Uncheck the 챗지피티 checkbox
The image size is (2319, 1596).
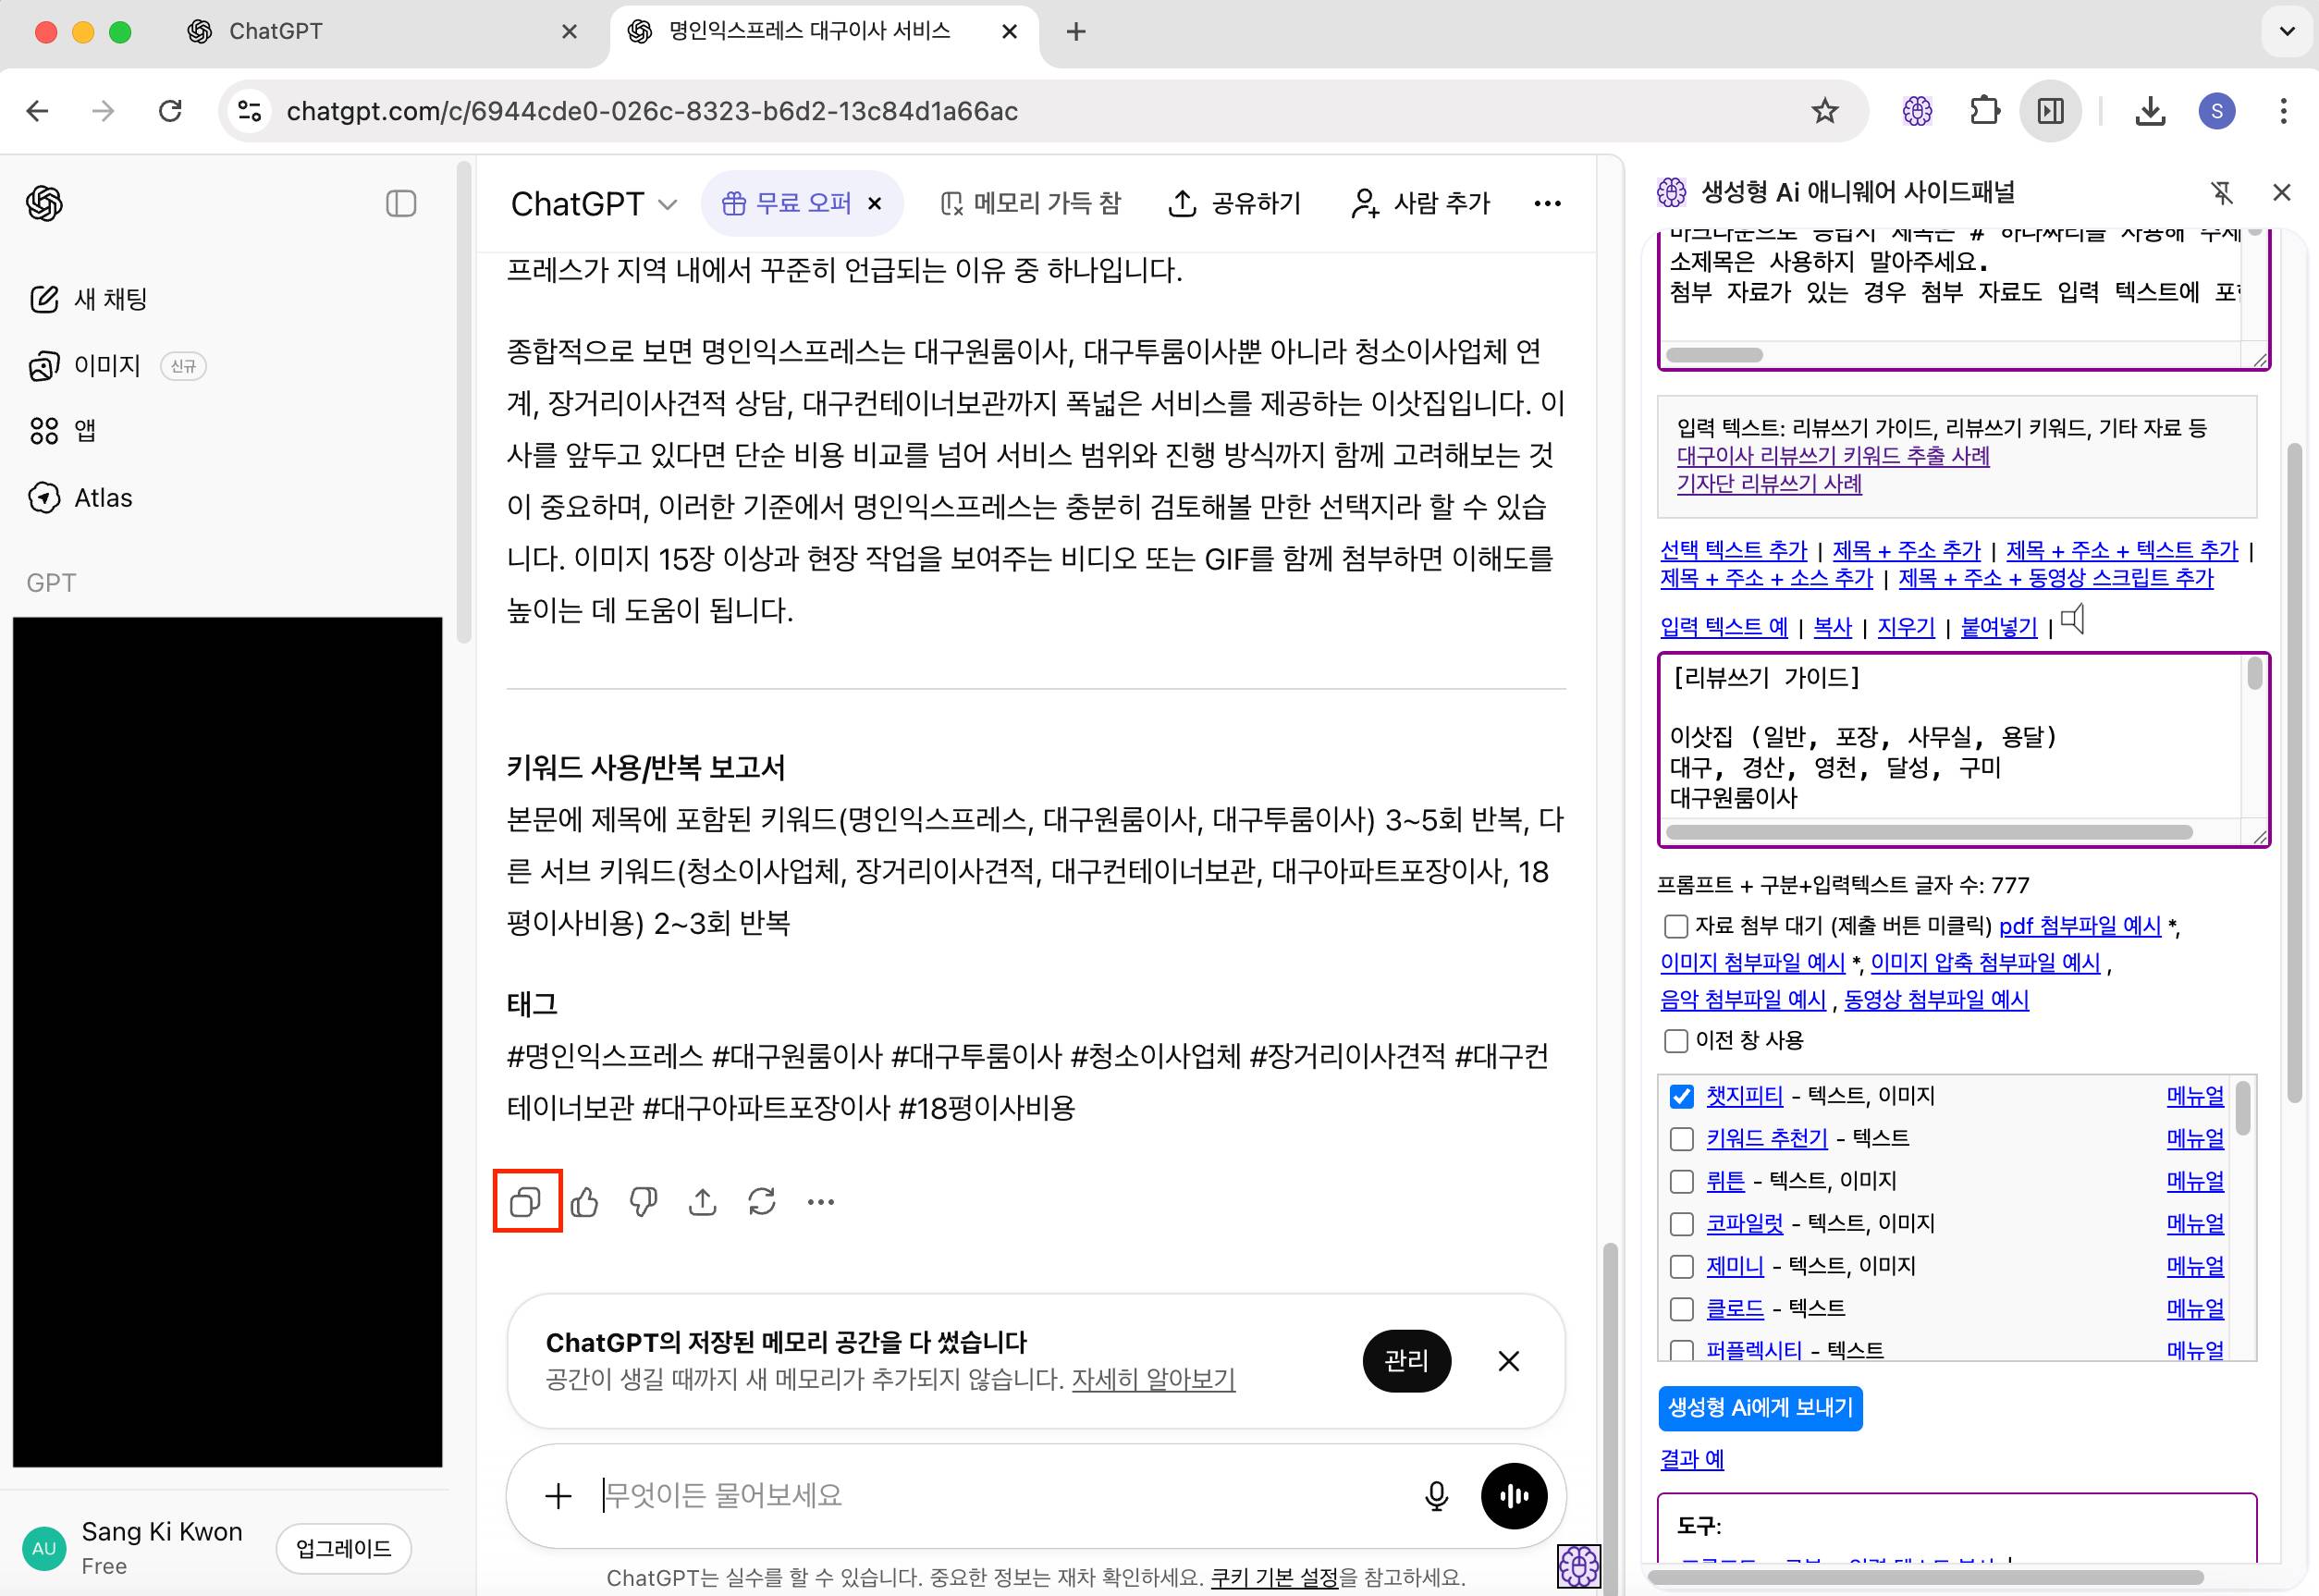[1682, 1096]
